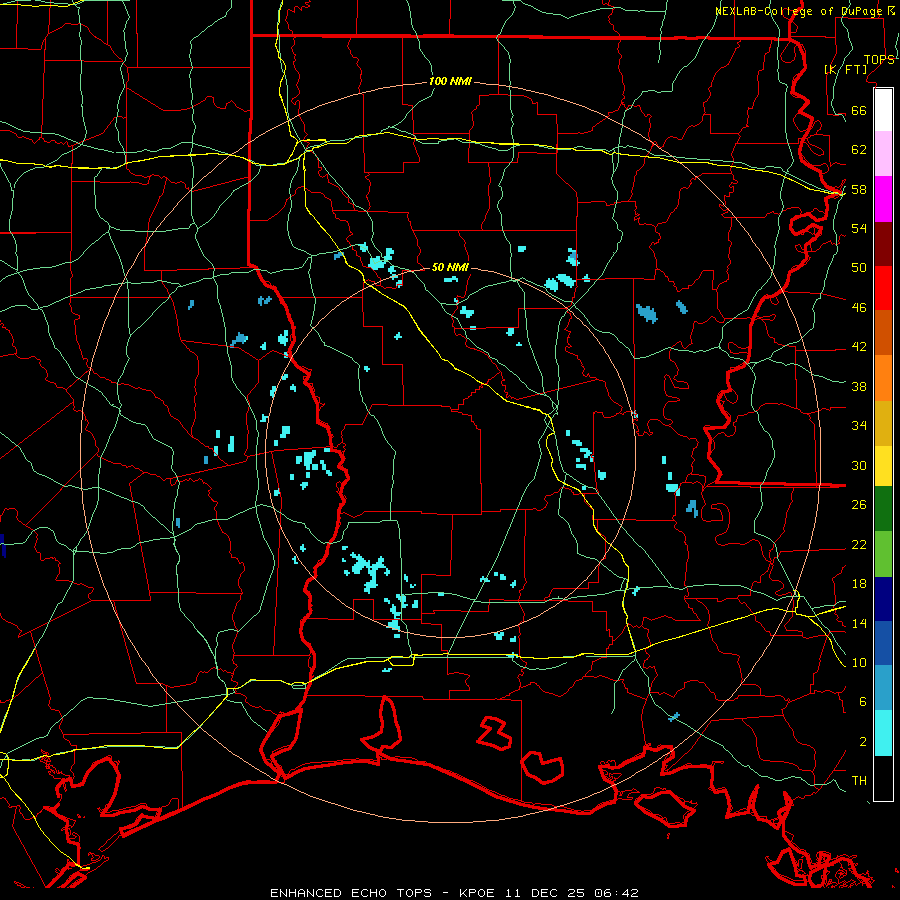The image size is (900, 900).
Task: Click the legend value "58"
Action: click(x=859, y=189)
